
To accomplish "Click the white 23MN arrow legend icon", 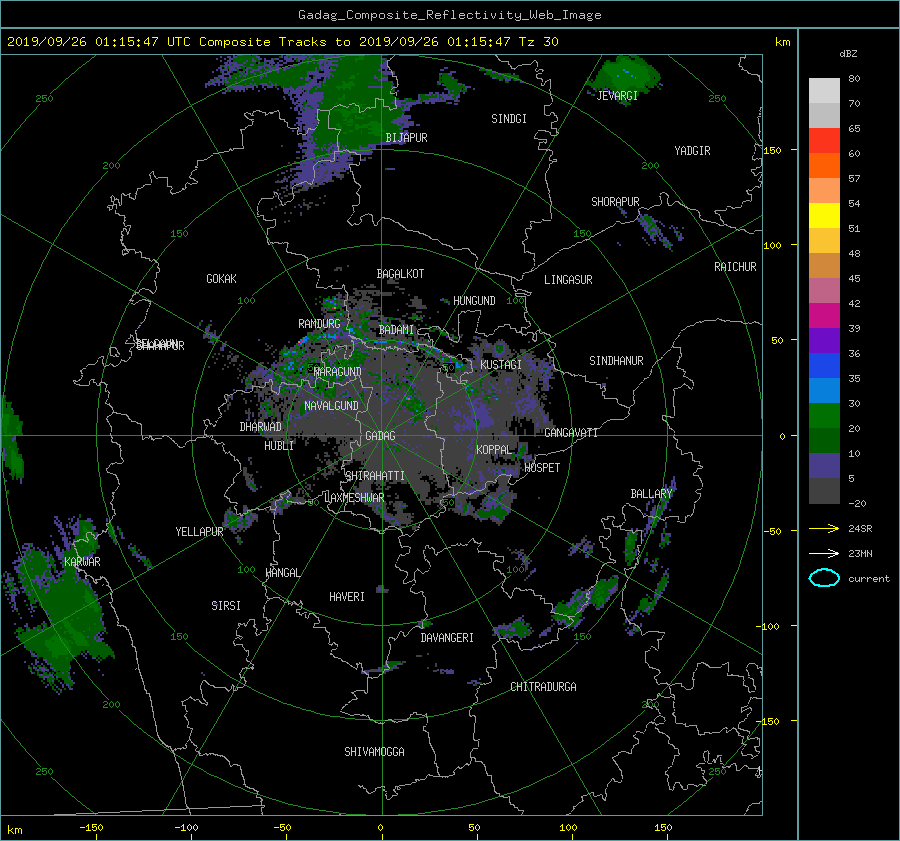I will [824, 553].
